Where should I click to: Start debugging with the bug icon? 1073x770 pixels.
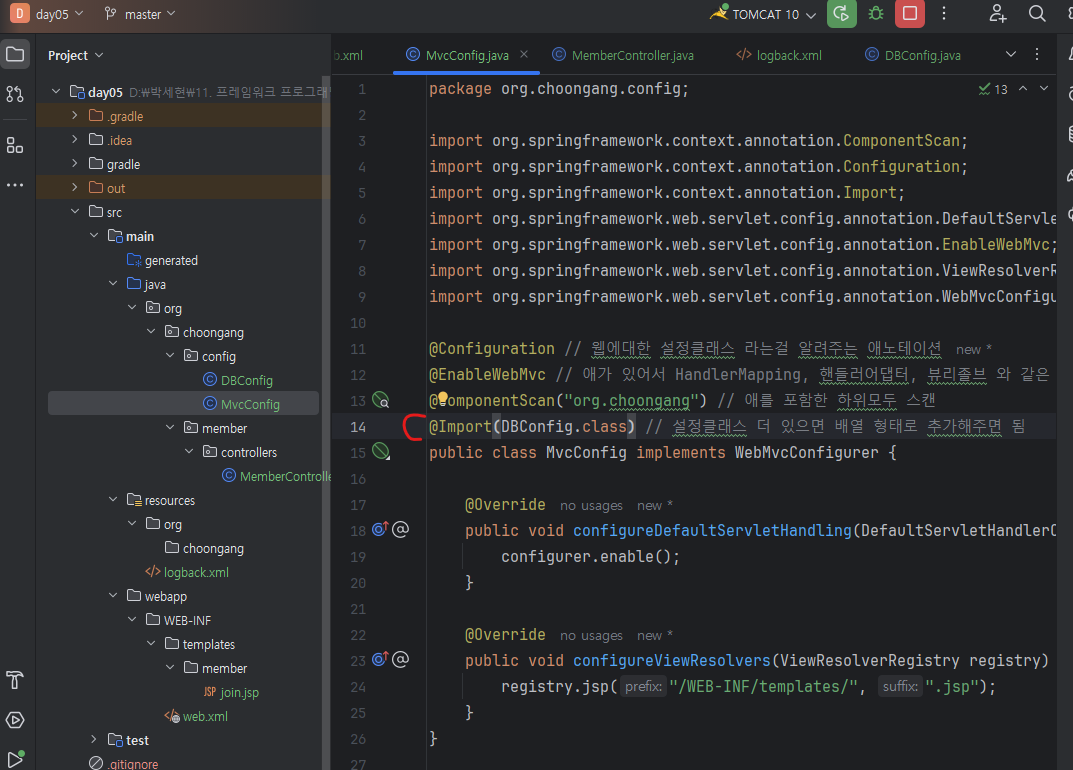(876, 14)
